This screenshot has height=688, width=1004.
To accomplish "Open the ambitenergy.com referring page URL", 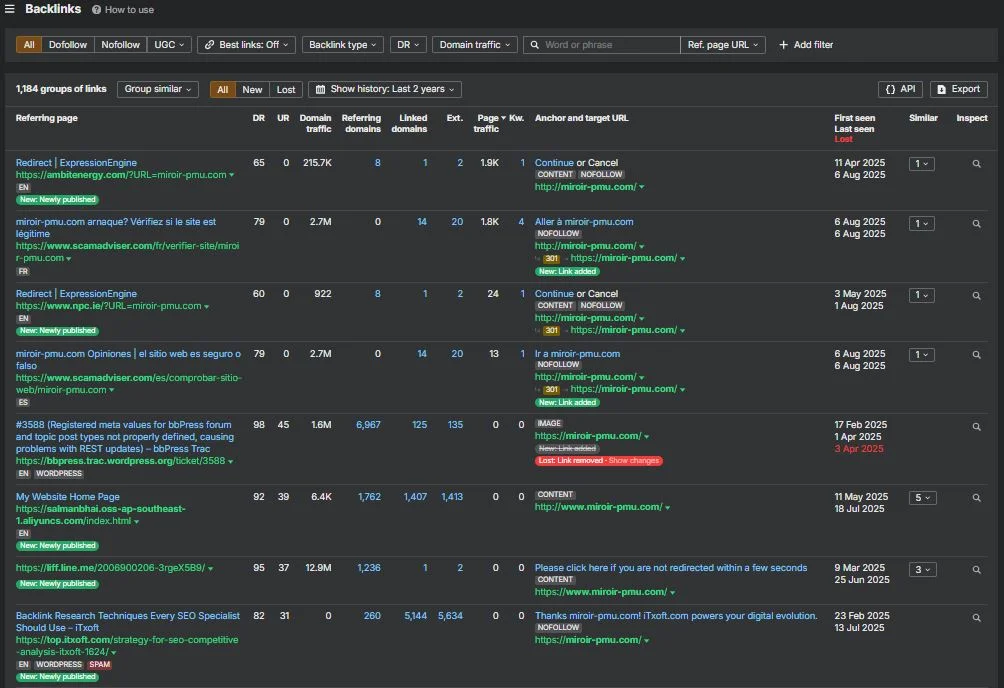I will point(121,175).
